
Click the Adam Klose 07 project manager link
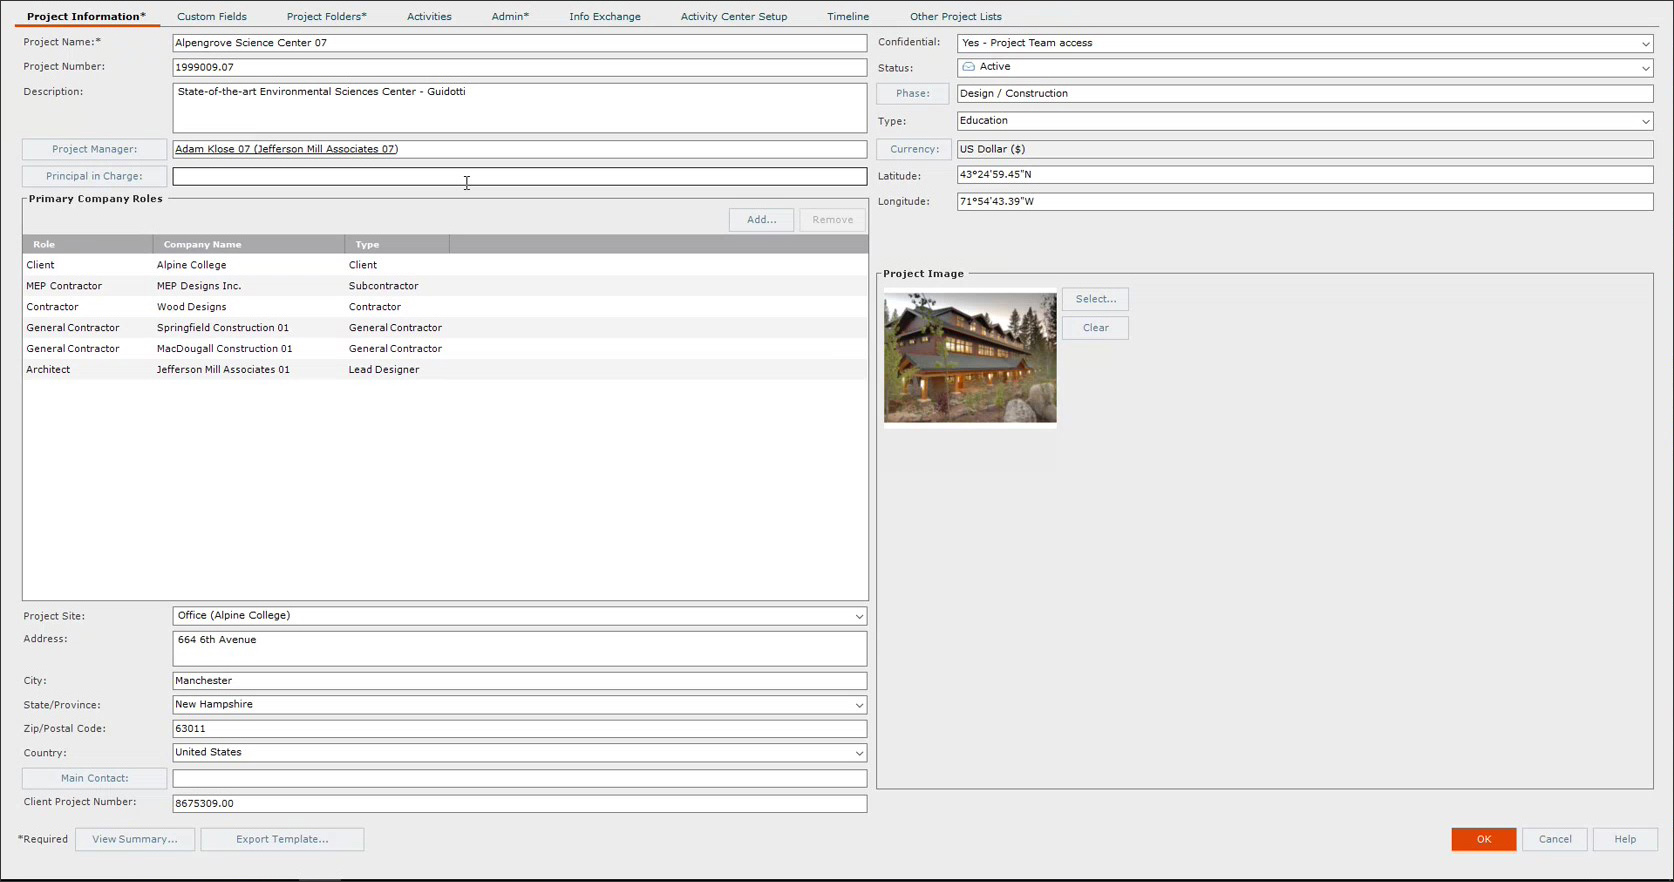(x=286, y=149)
